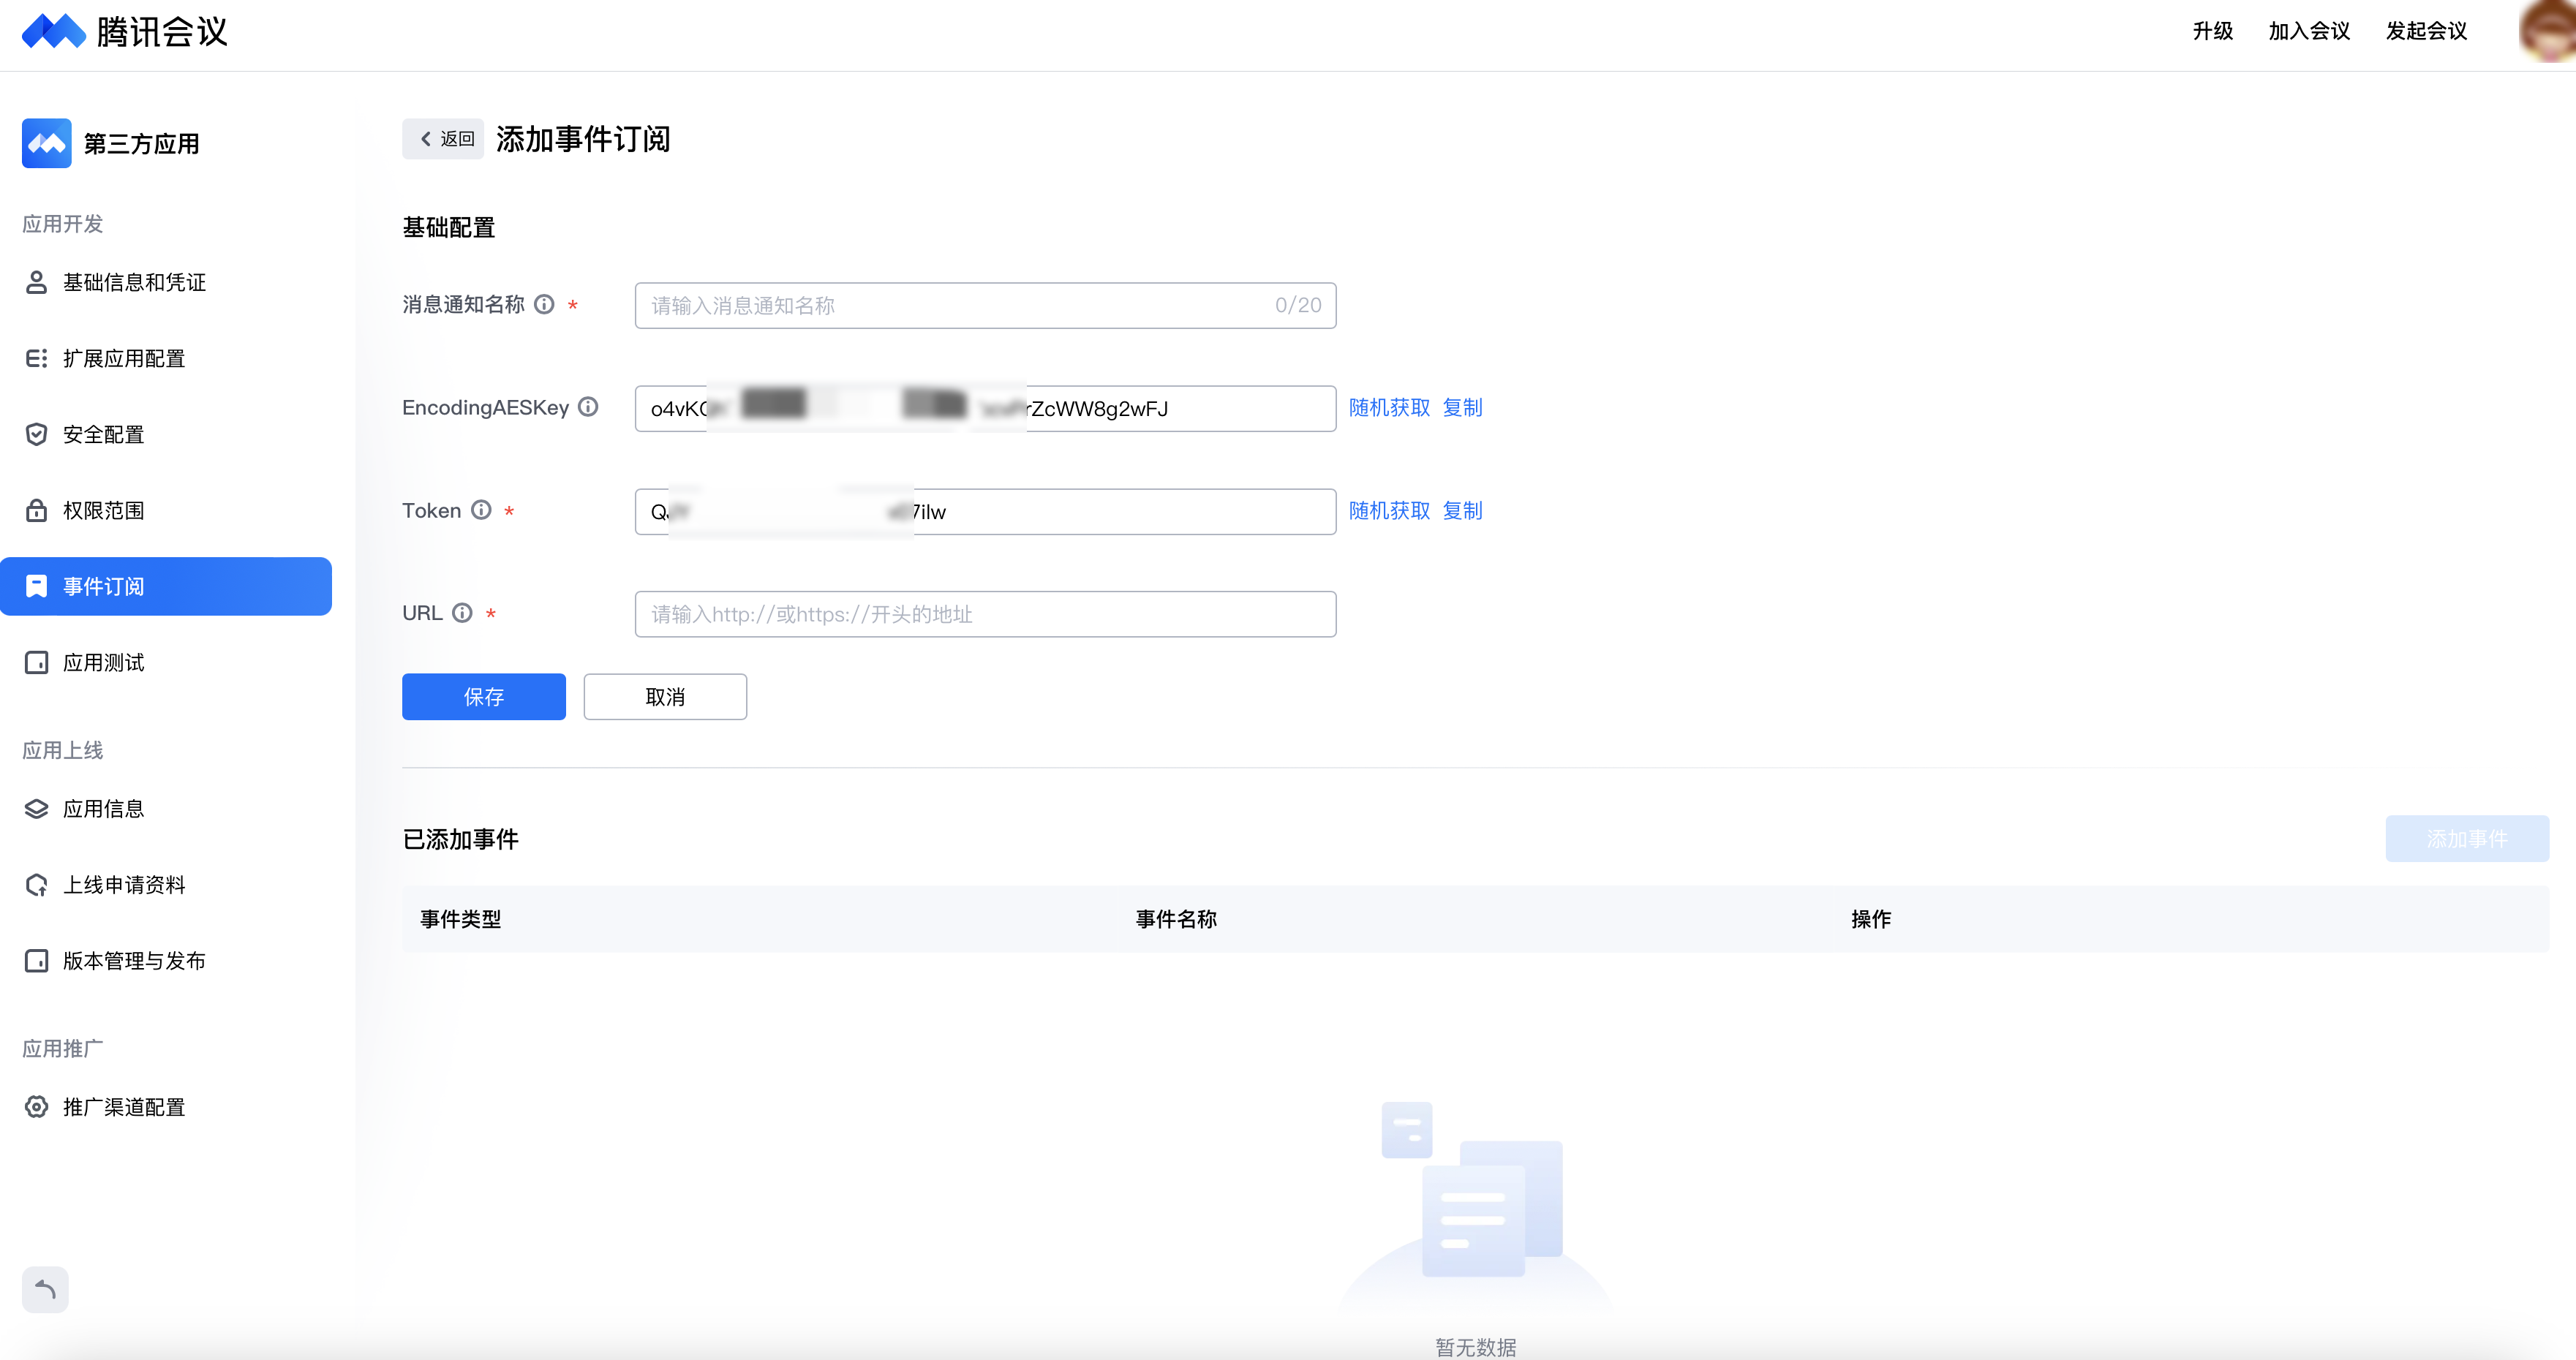Click the gear icon for 推广渠道配置
The width and height of the screenshot is (2576, 1360).
point(36,1107)
